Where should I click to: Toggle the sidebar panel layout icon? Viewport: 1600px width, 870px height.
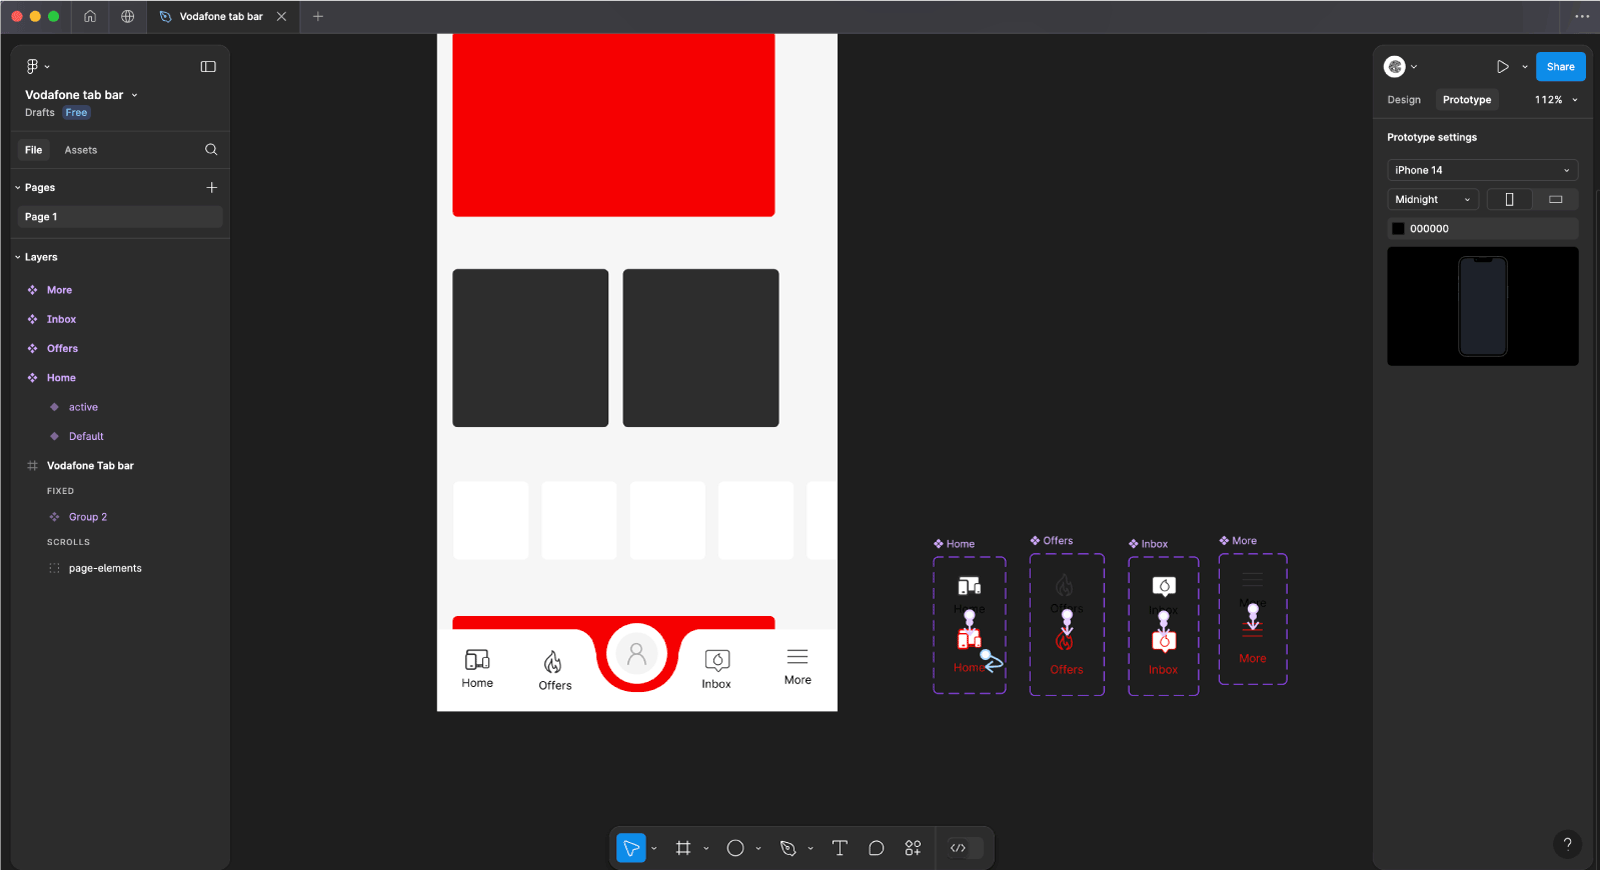pos(208,67)
